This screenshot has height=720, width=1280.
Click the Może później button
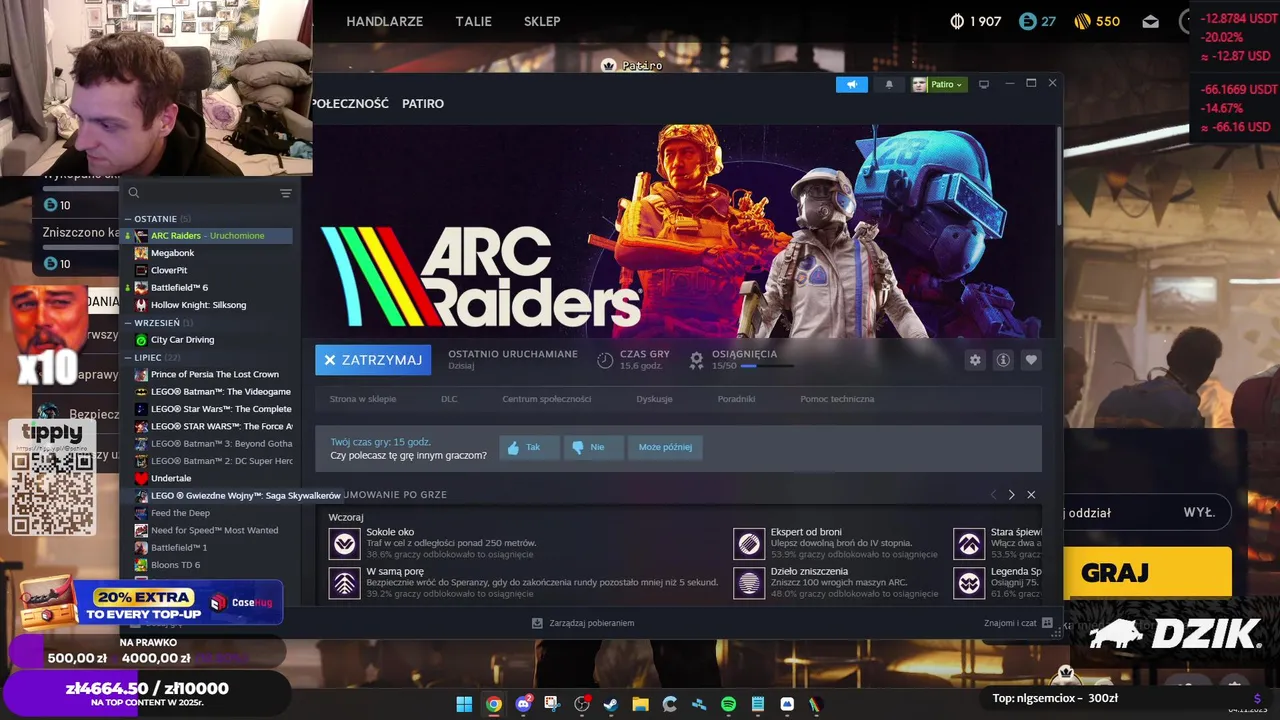665,447
